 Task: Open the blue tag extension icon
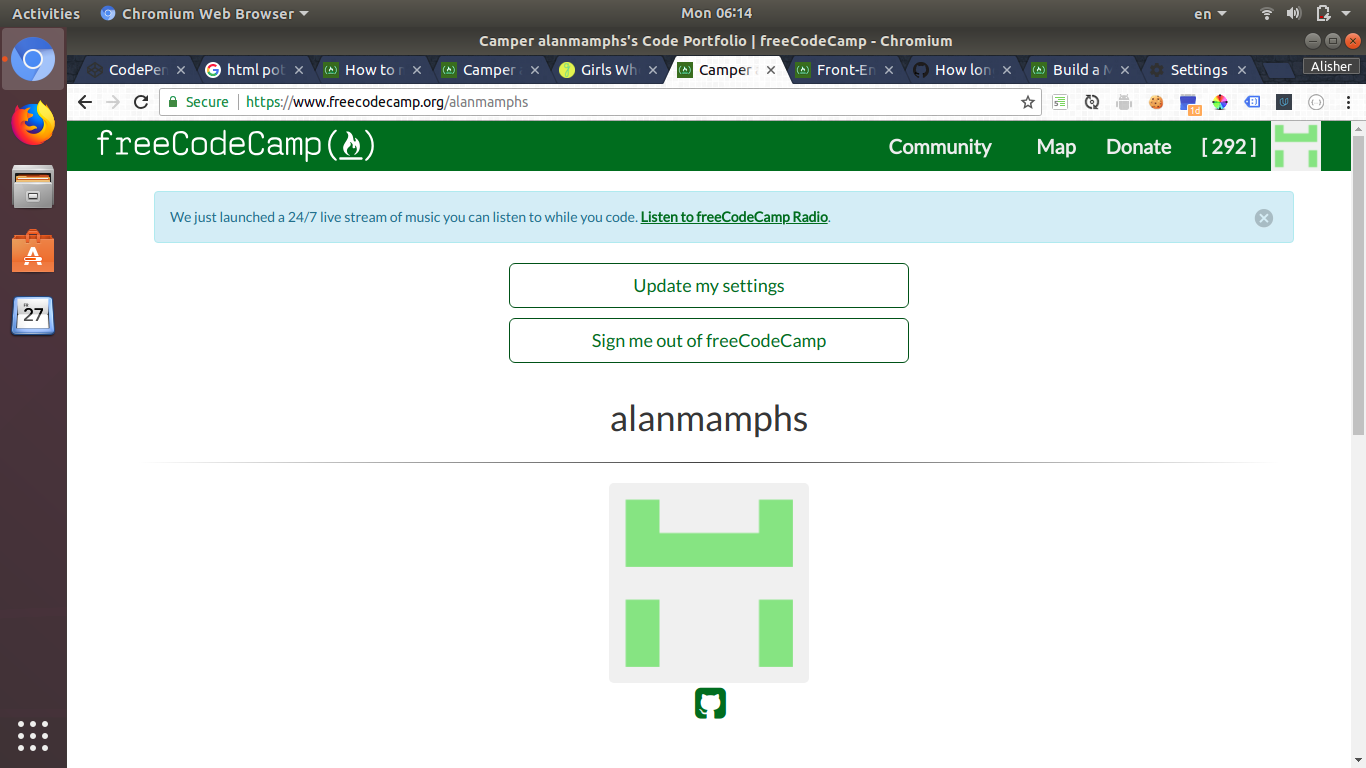click(x=1251, y=101)
